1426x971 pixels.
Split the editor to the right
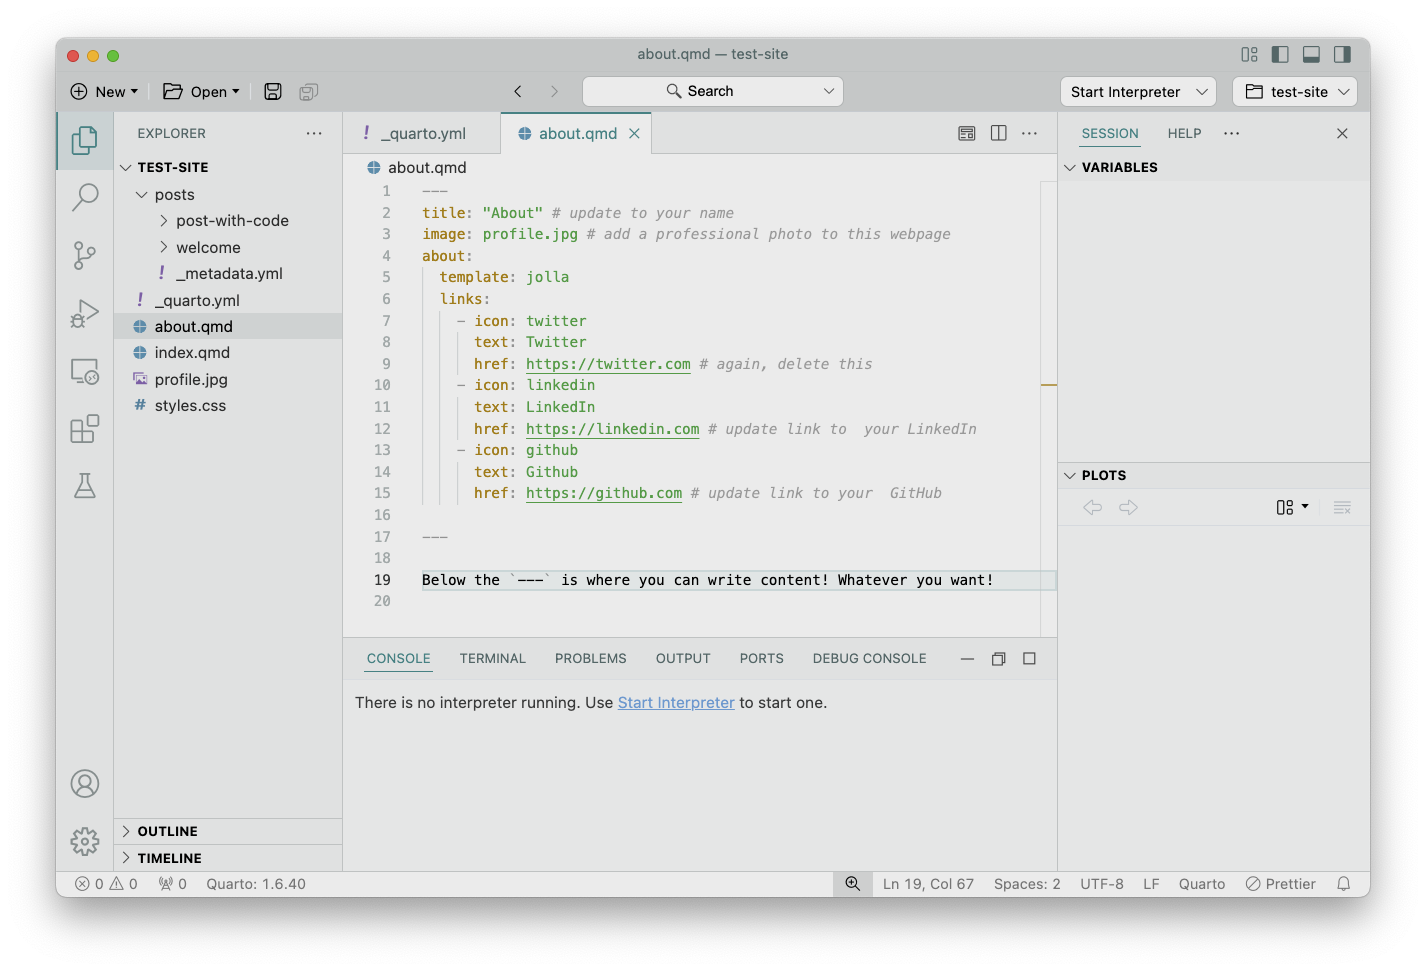pos(998,133)
